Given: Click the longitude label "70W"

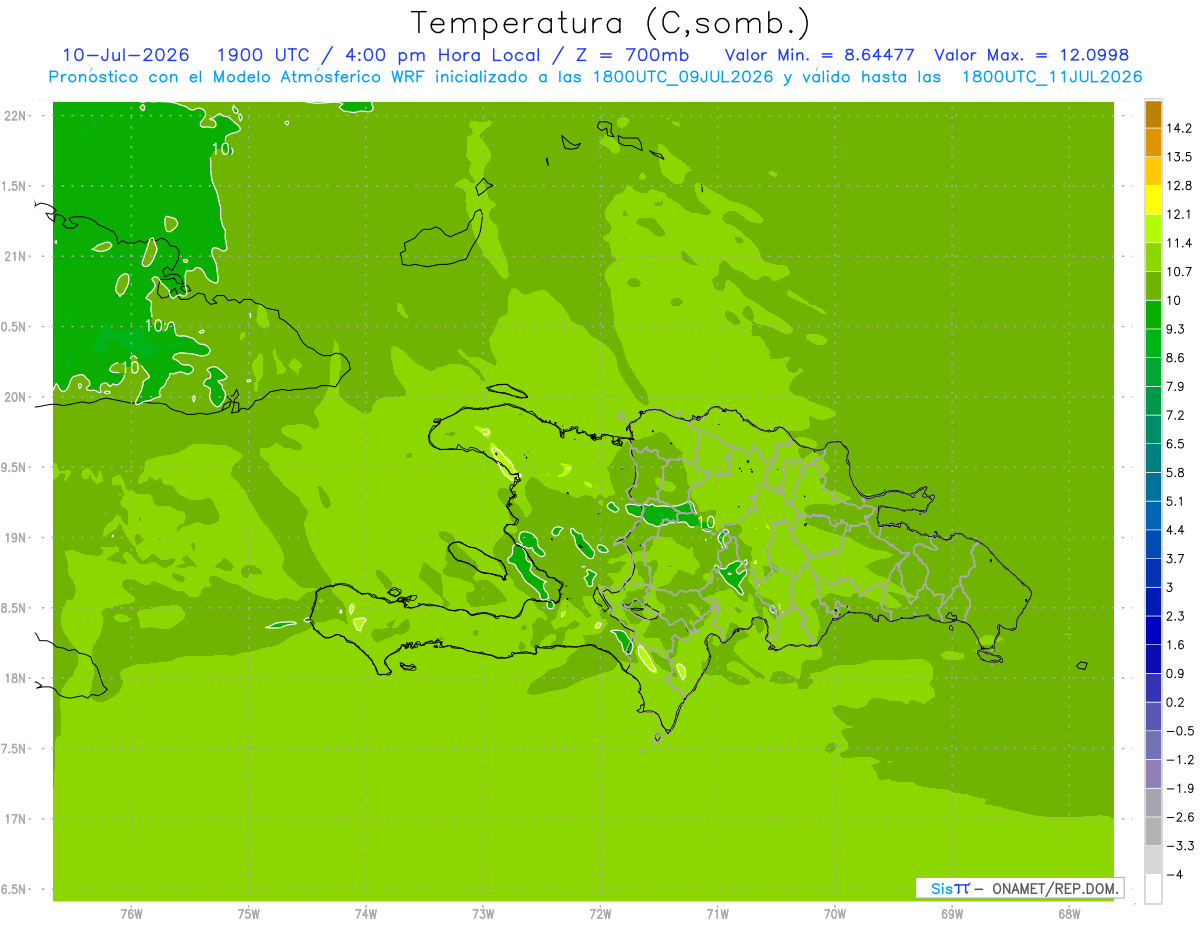Looking at the screenshot, I should click(x=835, y=913).
